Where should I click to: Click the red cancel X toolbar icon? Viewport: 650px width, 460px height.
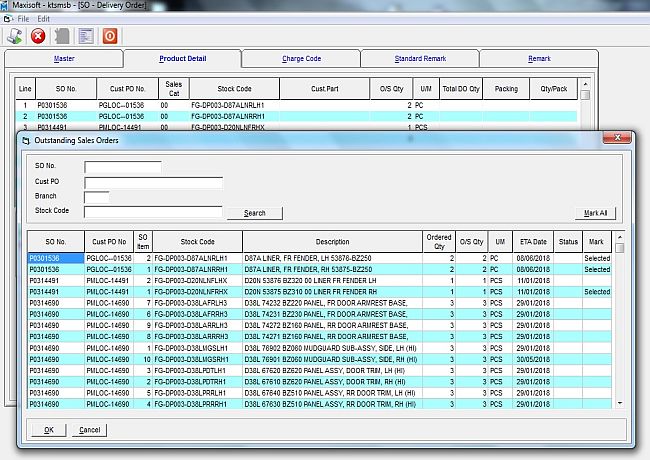(38, 36)
